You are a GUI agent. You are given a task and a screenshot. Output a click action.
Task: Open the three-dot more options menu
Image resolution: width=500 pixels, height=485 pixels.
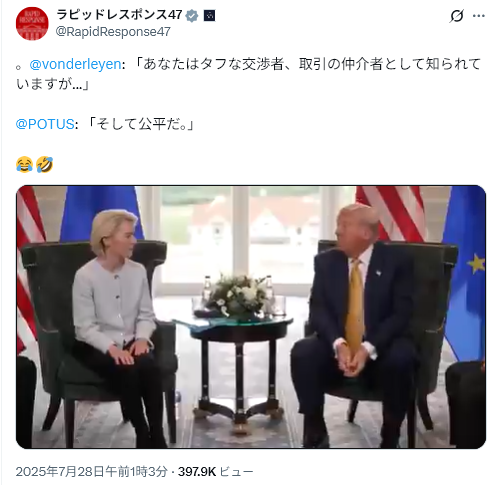point(479,16)
